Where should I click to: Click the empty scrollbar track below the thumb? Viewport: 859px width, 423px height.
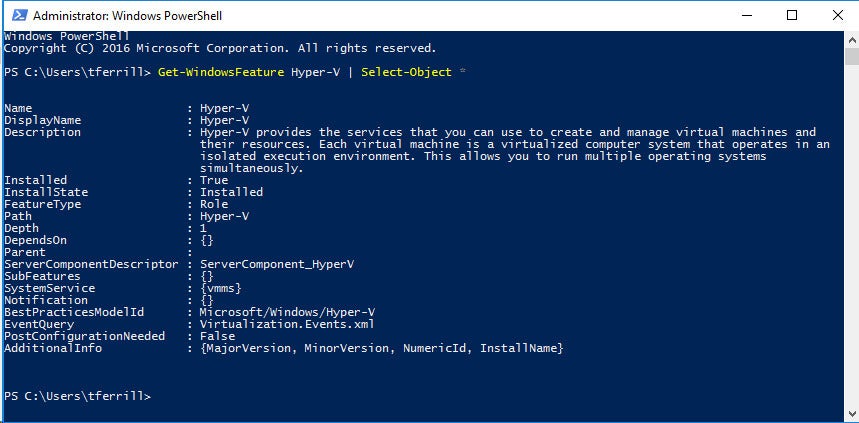tap(851, 236)
